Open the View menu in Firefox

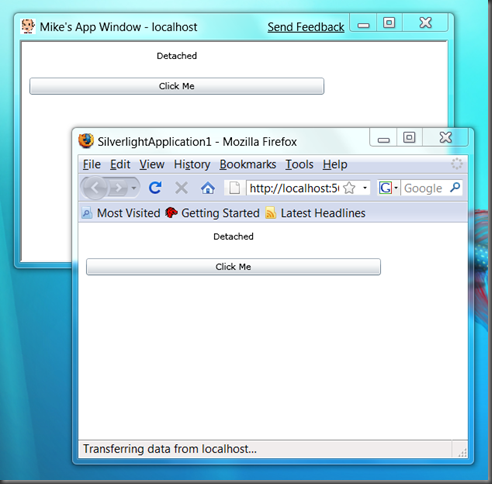152,164
